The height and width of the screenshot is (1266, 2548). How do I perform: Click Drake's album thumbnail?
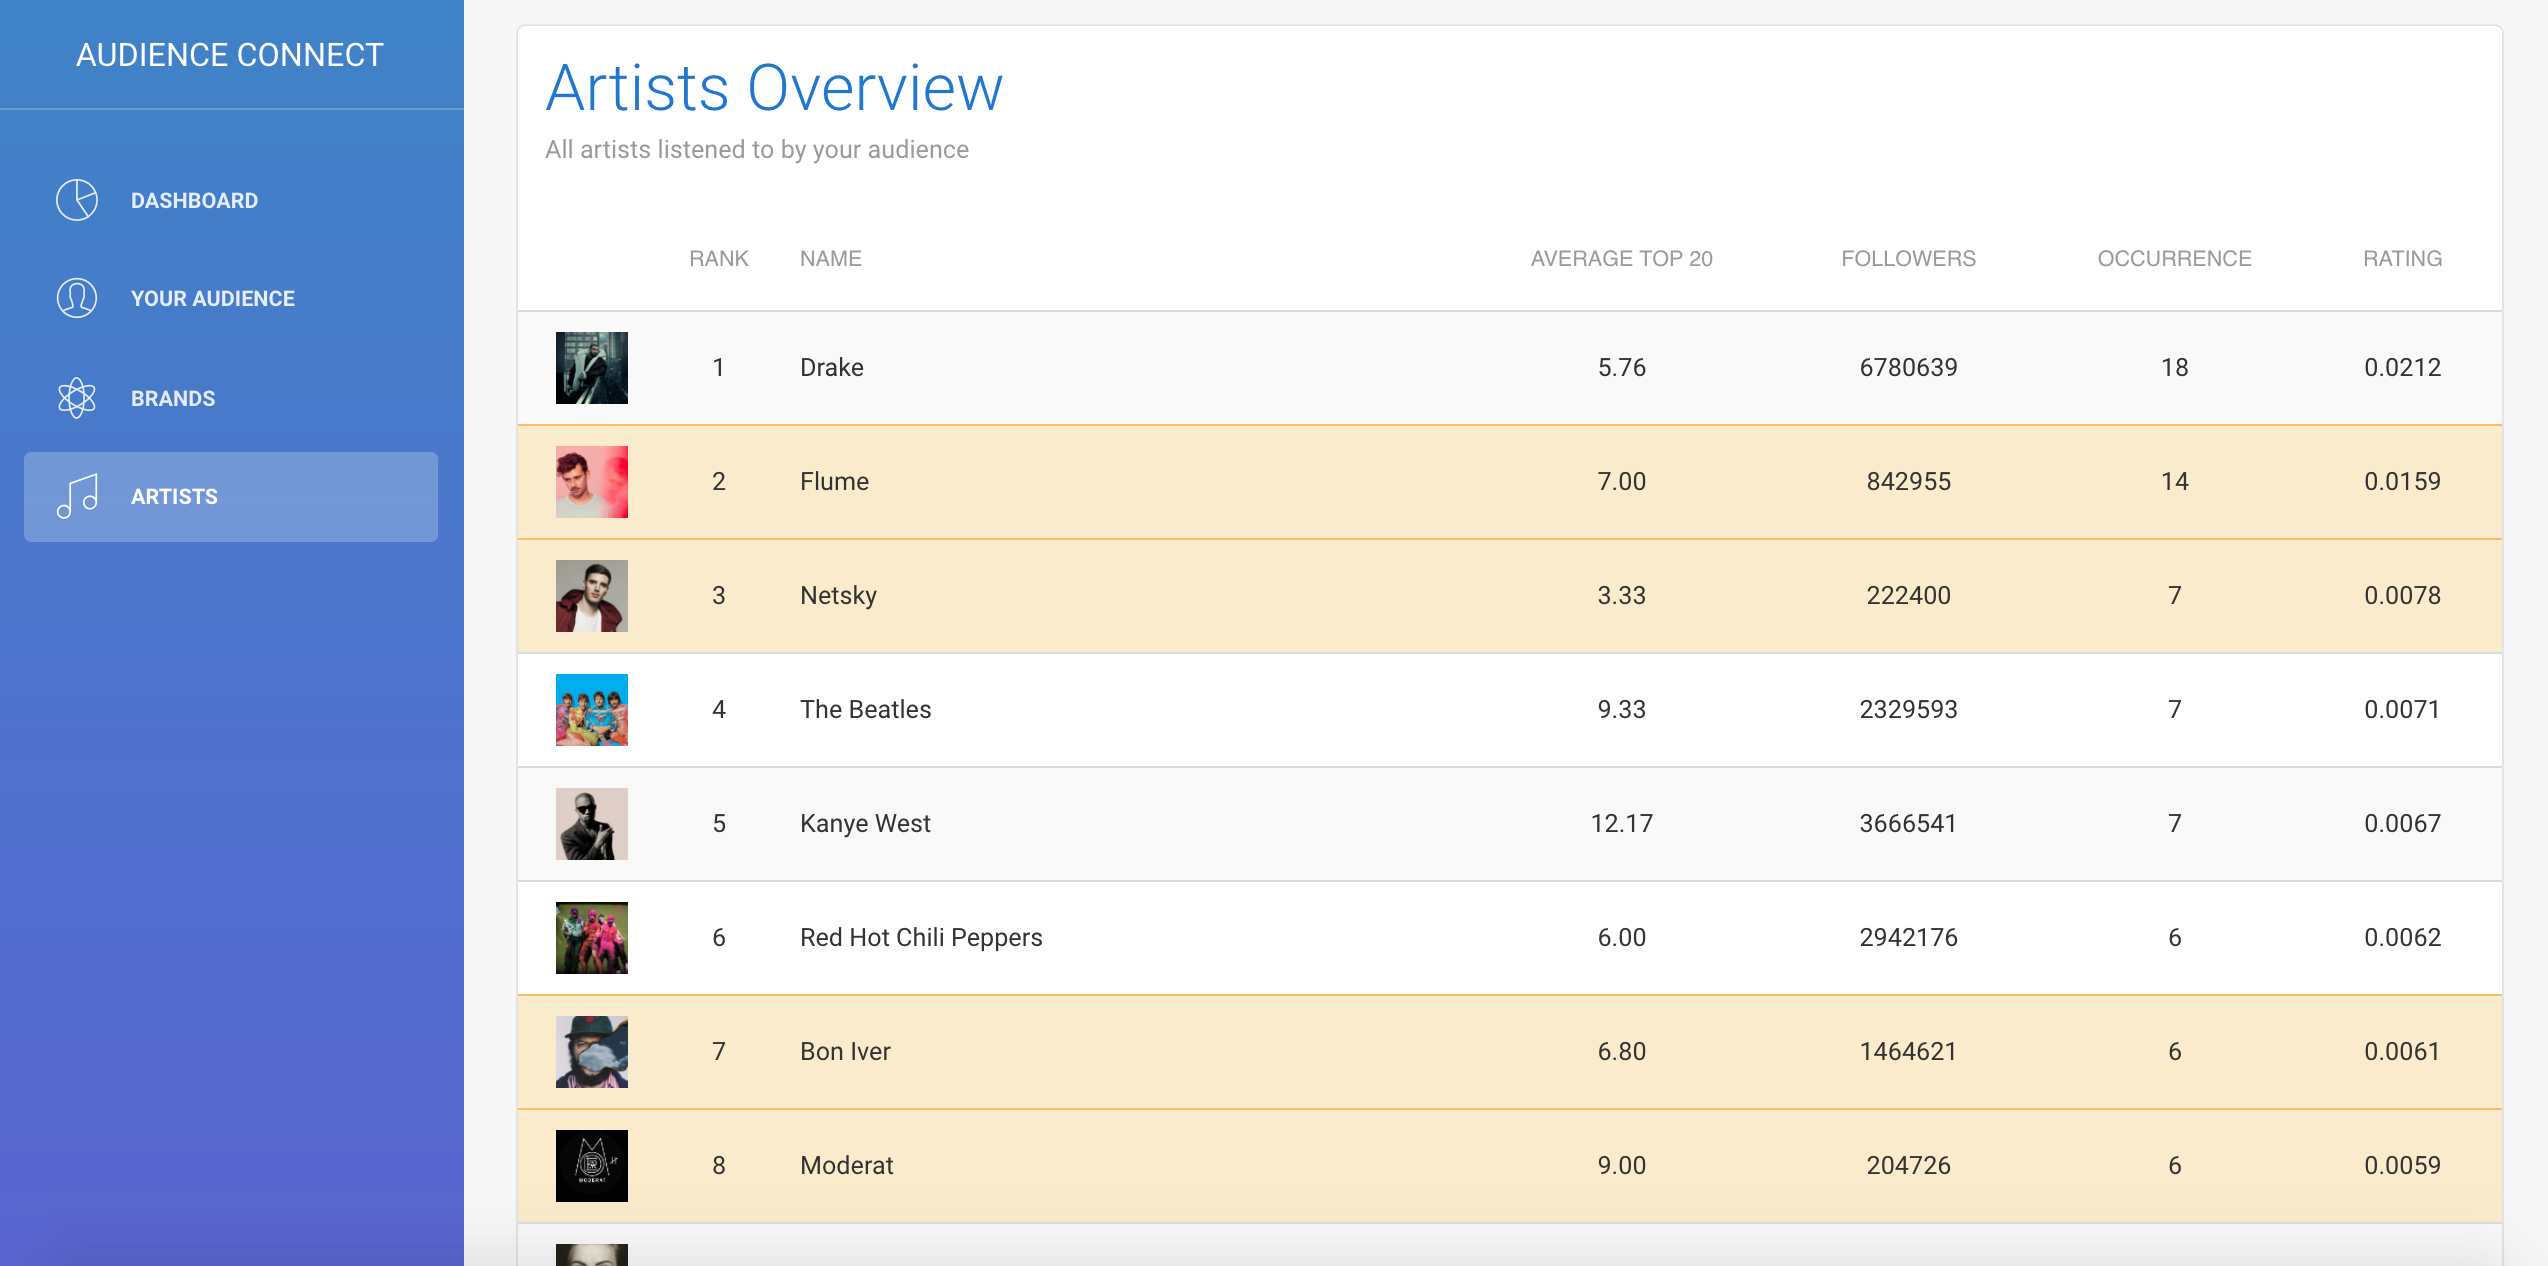tap(591, 368)
